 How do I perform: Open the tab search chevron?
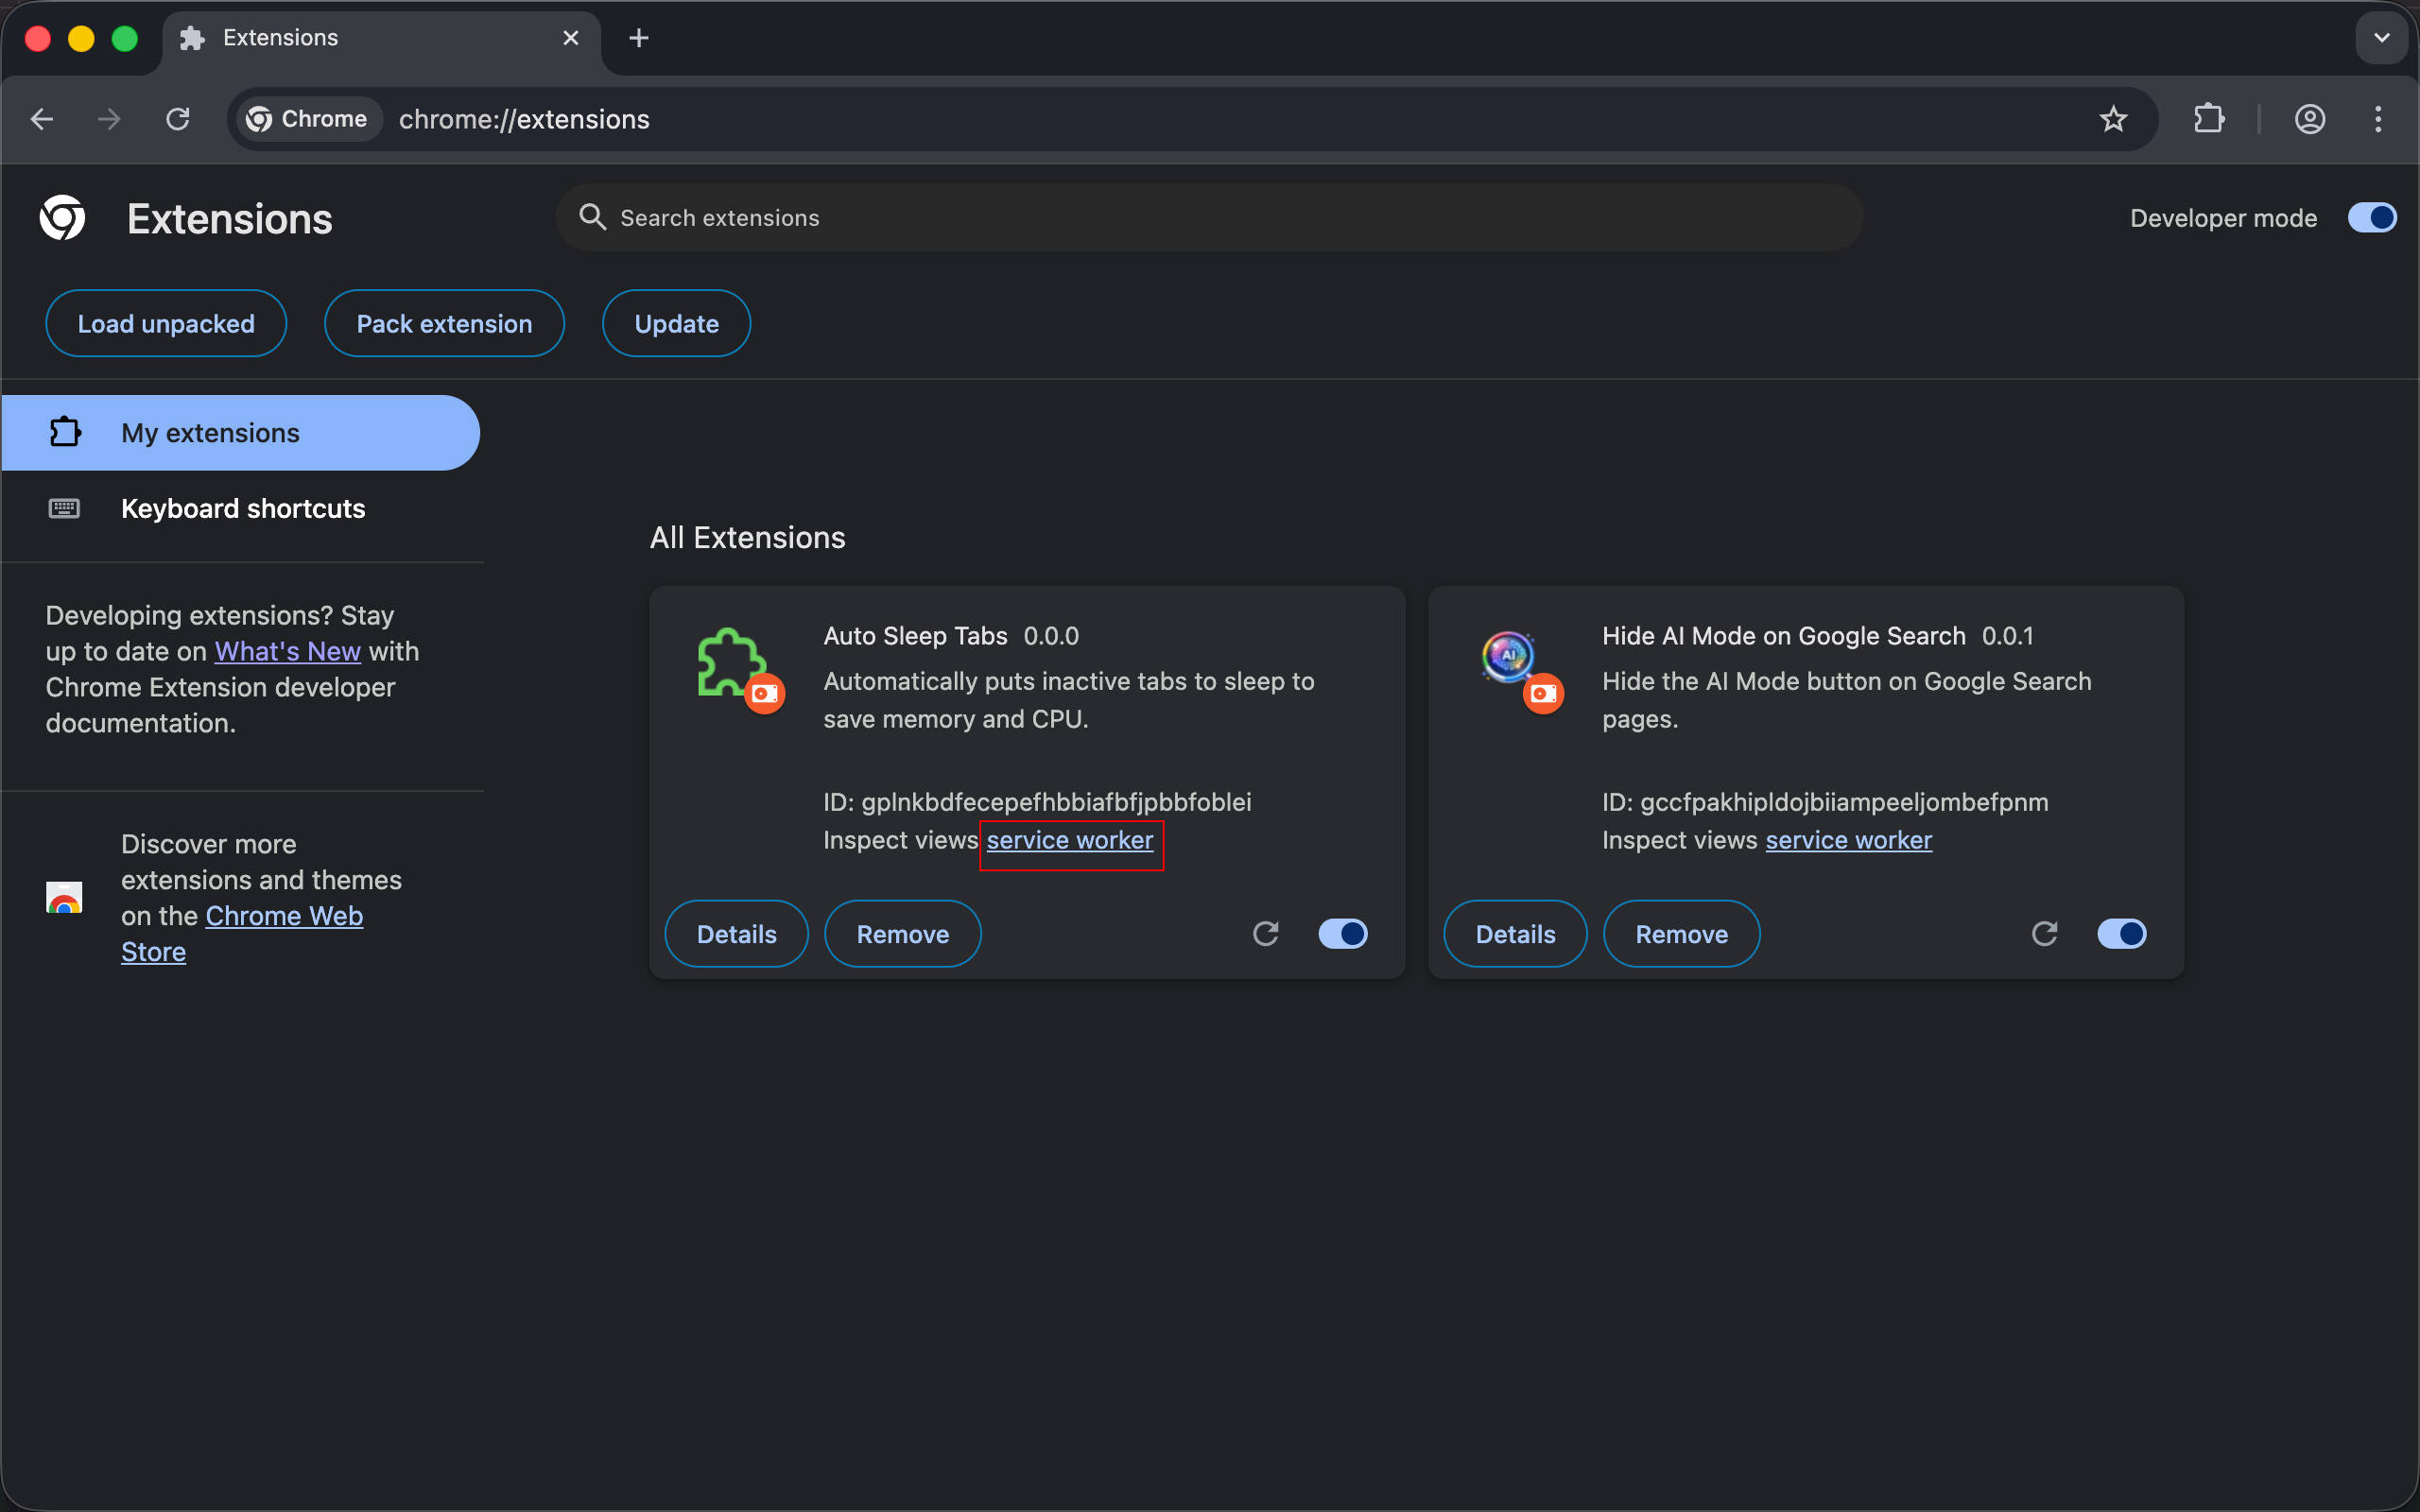(2382, 38)
